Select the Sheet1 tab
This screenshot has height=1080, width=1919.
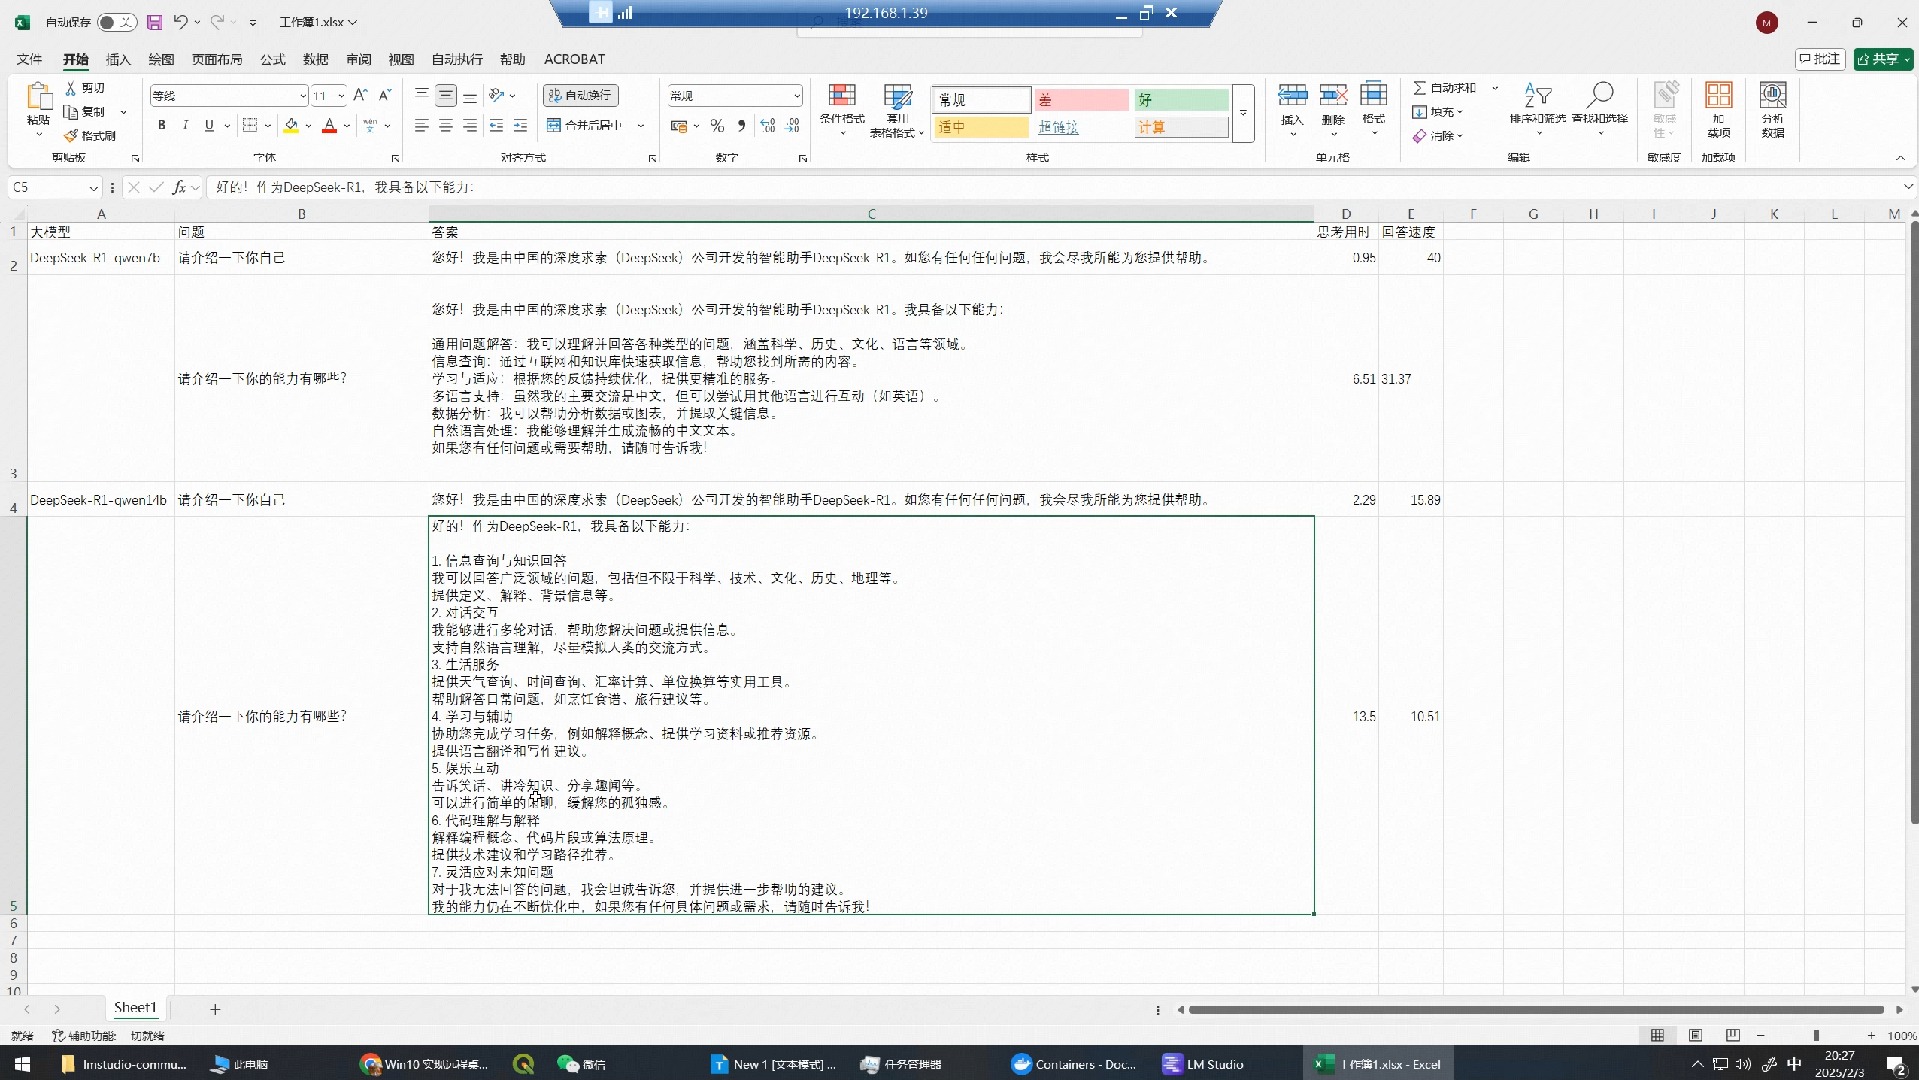[135, 1008]
